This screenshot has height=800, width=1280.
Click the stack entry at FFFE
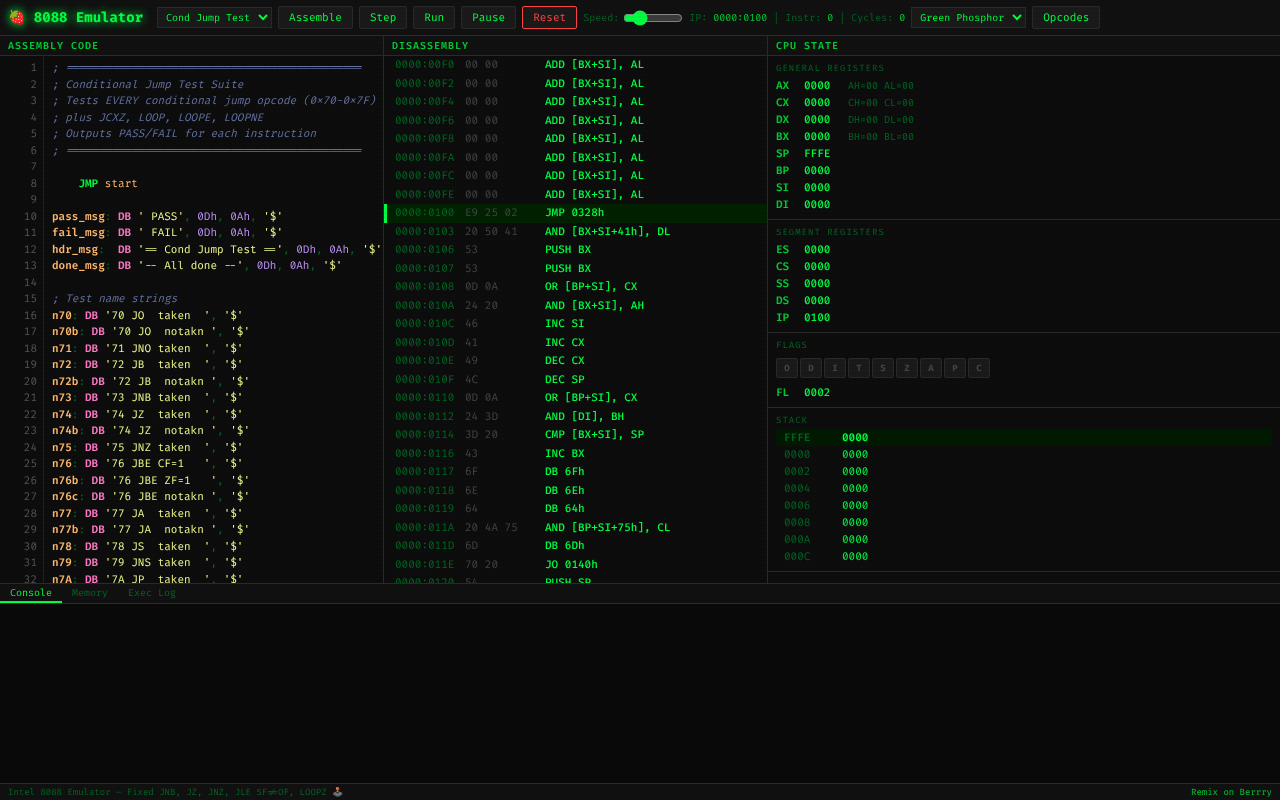pyautogui.click(x=1024, y=437)
